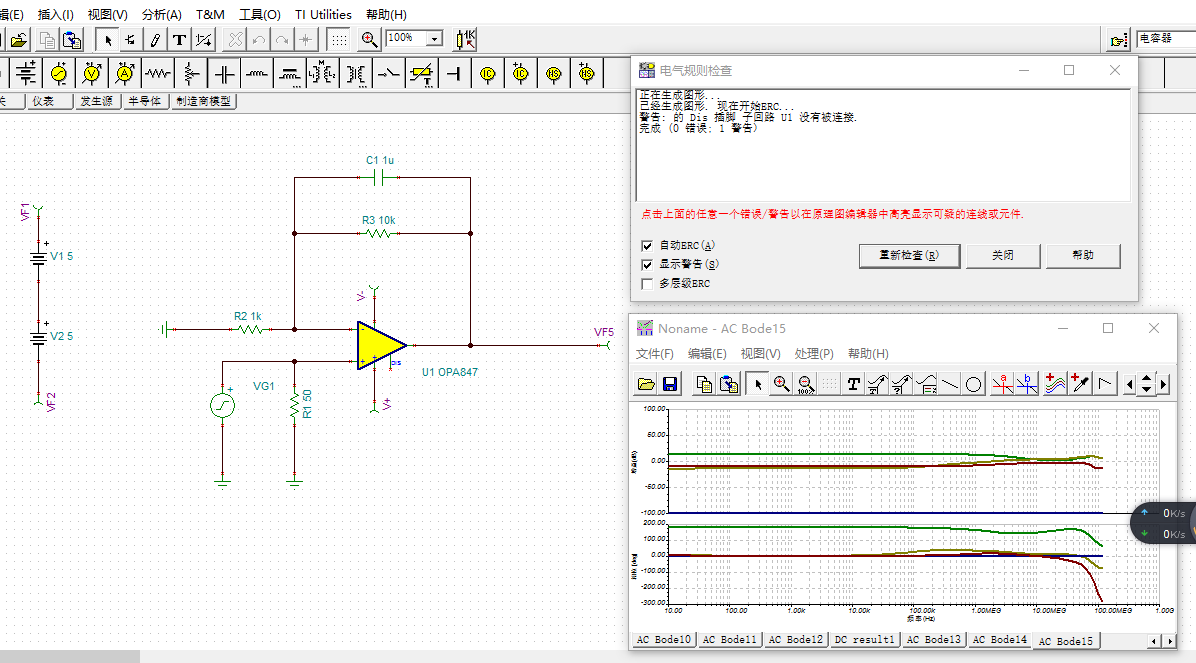Select the capacitor component in the toolbar
Screen dimensions: 1196x663
coord(225,74)
